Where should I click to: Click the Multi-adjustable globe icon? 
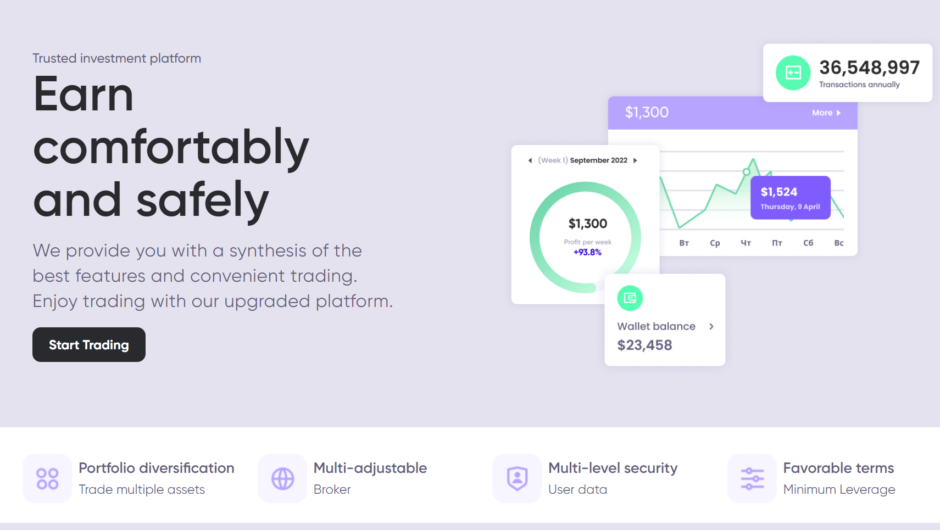pos(283,478)
